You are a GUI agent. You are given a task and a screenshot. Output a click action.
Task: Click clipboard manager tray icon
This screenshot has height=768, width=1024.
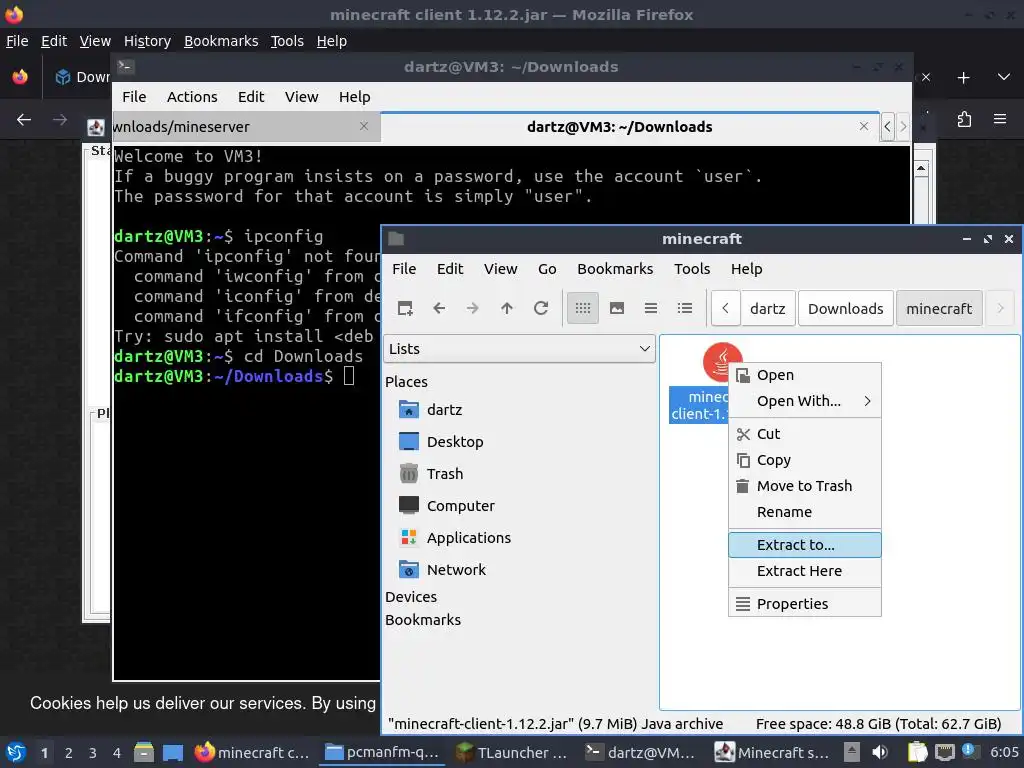918,752
